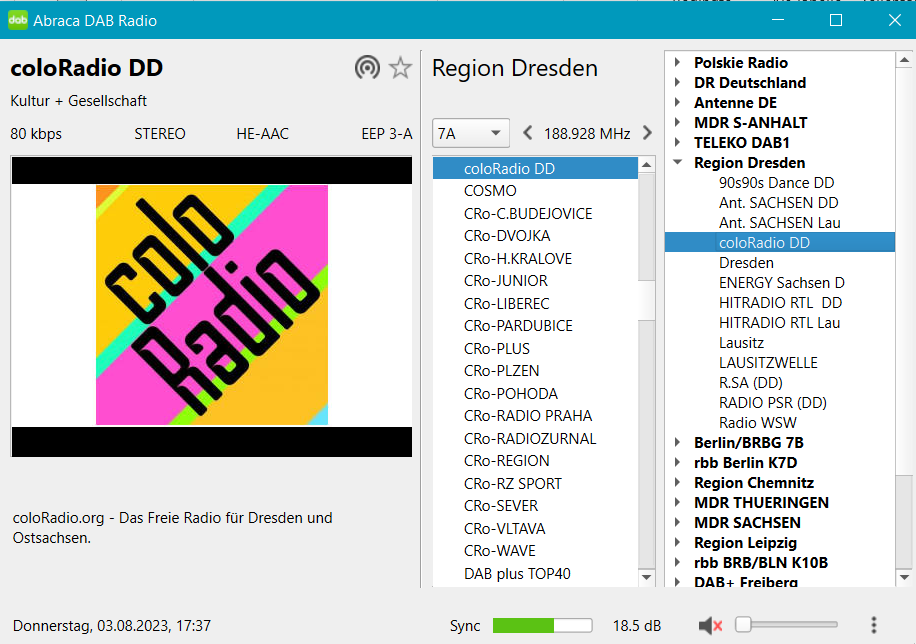
Task: Choose RADIO PSR (DD) in tree
Action: 772,403
